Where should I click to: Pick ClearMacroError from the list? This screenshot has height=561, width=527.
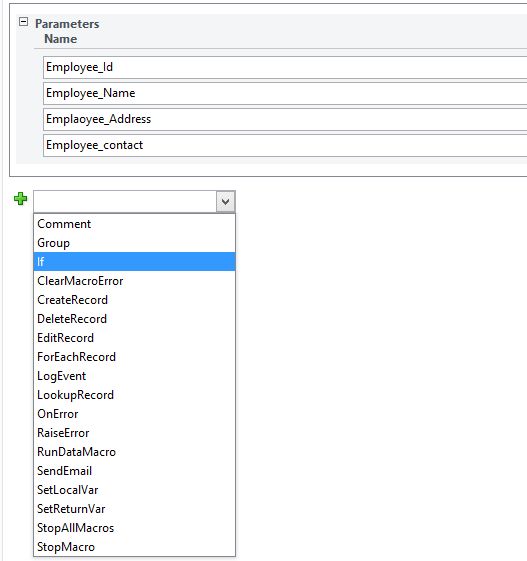[135, 281]
